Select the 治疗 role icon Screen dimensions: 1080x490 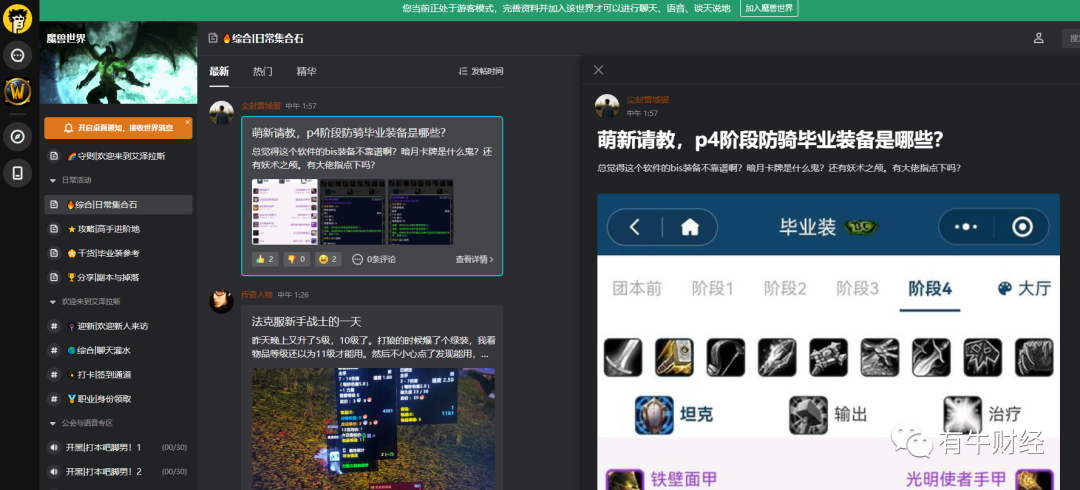(962, 414)
